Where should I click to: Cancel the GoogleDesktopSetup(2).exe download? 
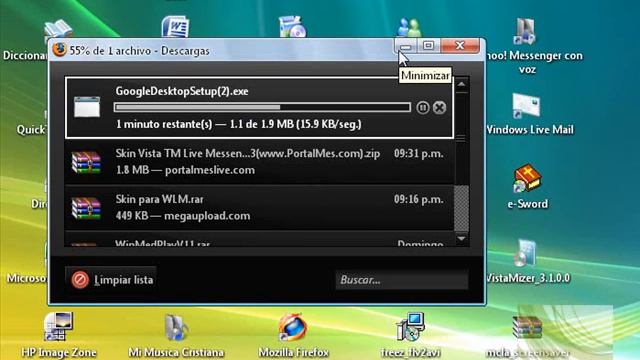pos(439,107)
